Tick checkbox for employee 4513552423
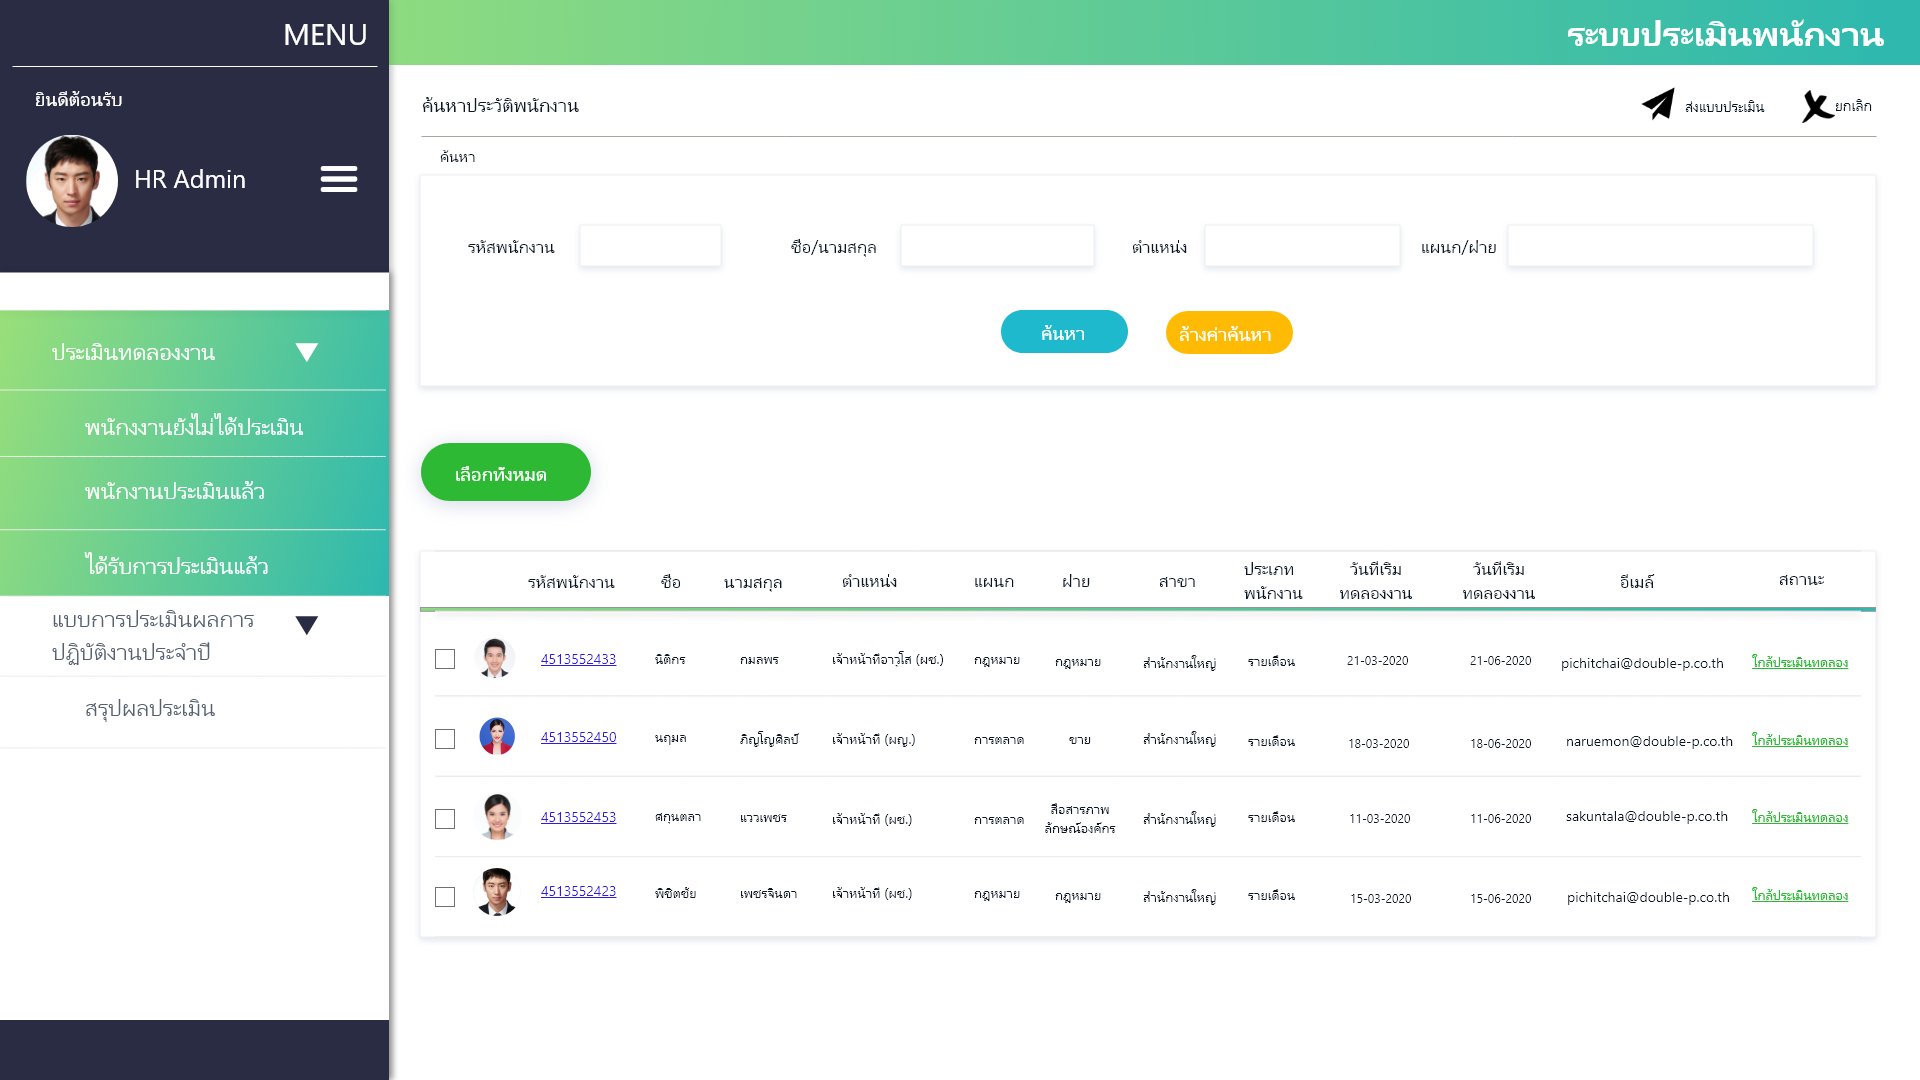 445,897
